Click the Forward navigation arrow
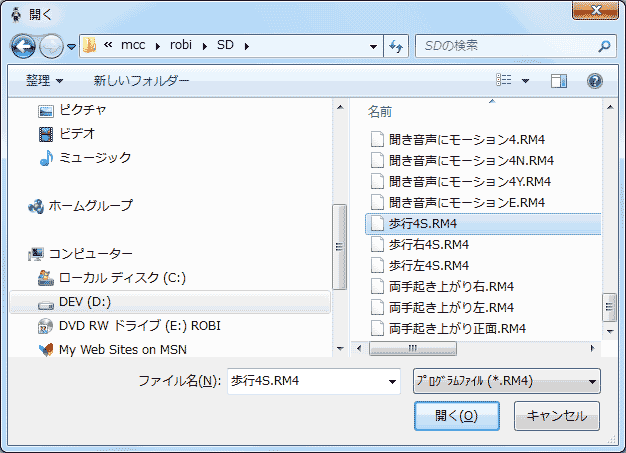 click(52, 46)
